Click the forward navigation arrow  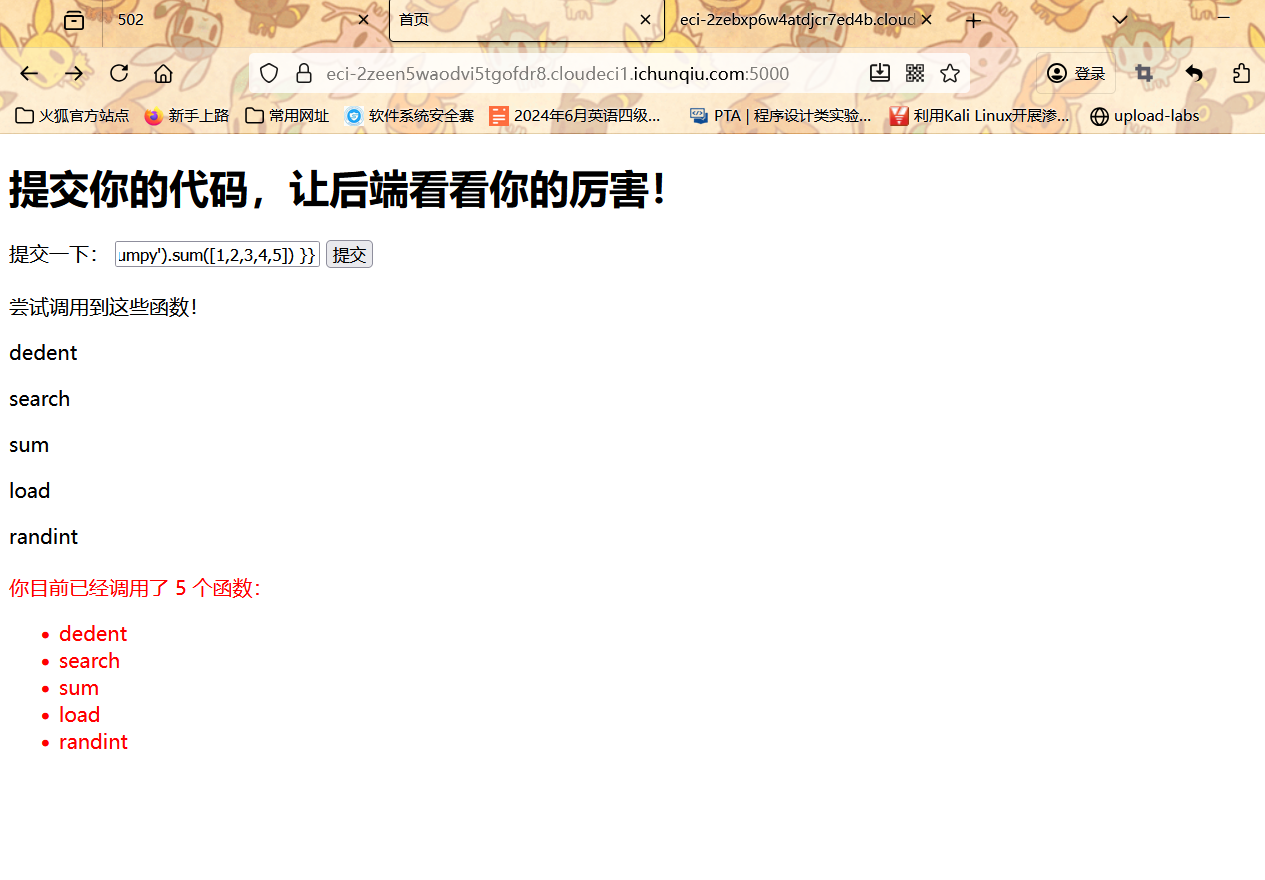pyautogui.click(x=74, y=73)
